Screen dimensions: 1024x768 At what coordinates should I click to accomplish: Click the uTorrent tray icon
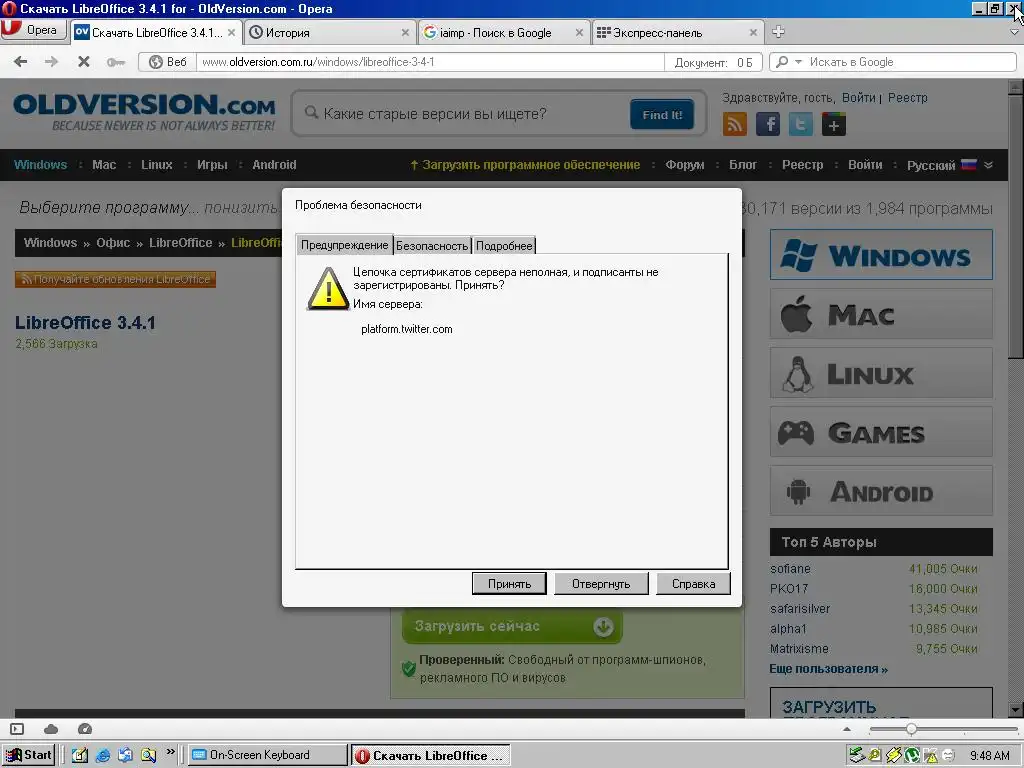[911, 756]
